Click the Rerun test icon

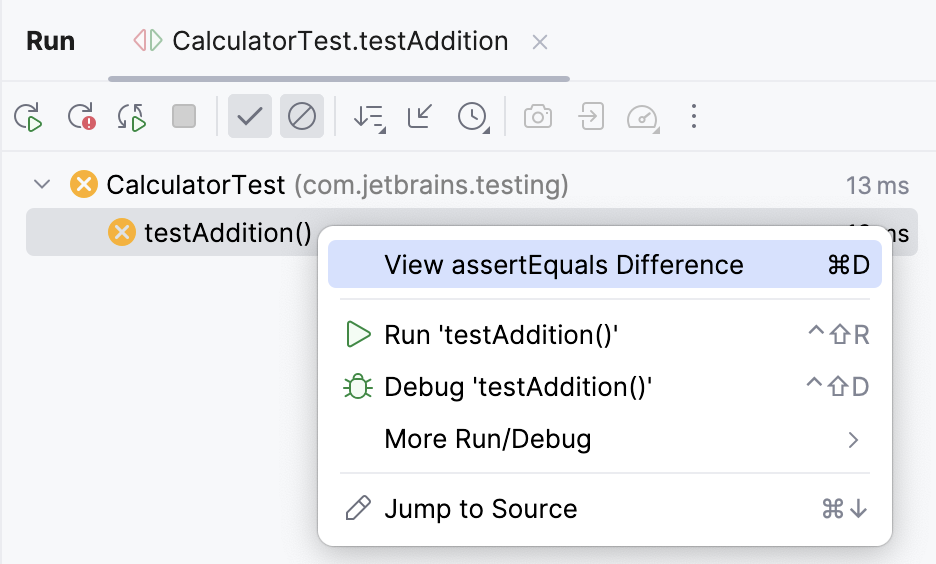point(28,117)
